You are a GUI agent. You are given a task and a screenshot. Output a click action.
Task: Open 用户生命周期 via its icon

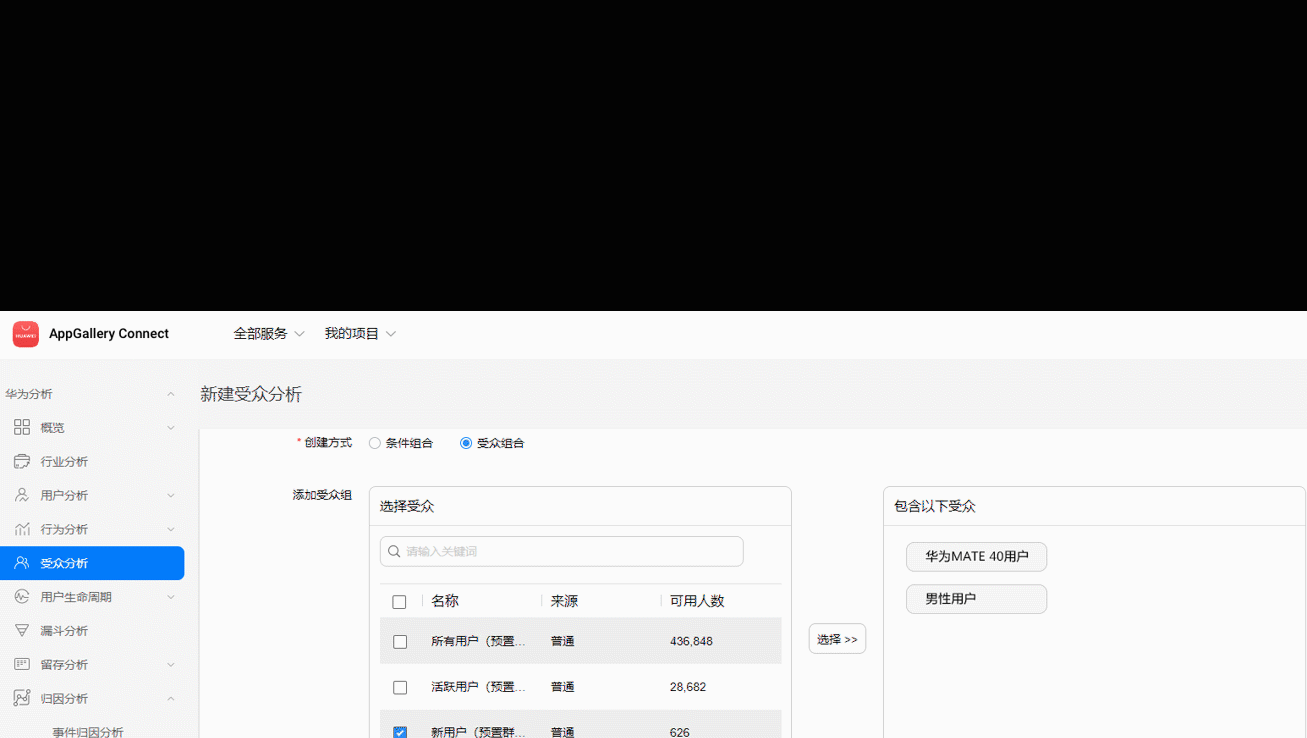(x=21, y=596)
